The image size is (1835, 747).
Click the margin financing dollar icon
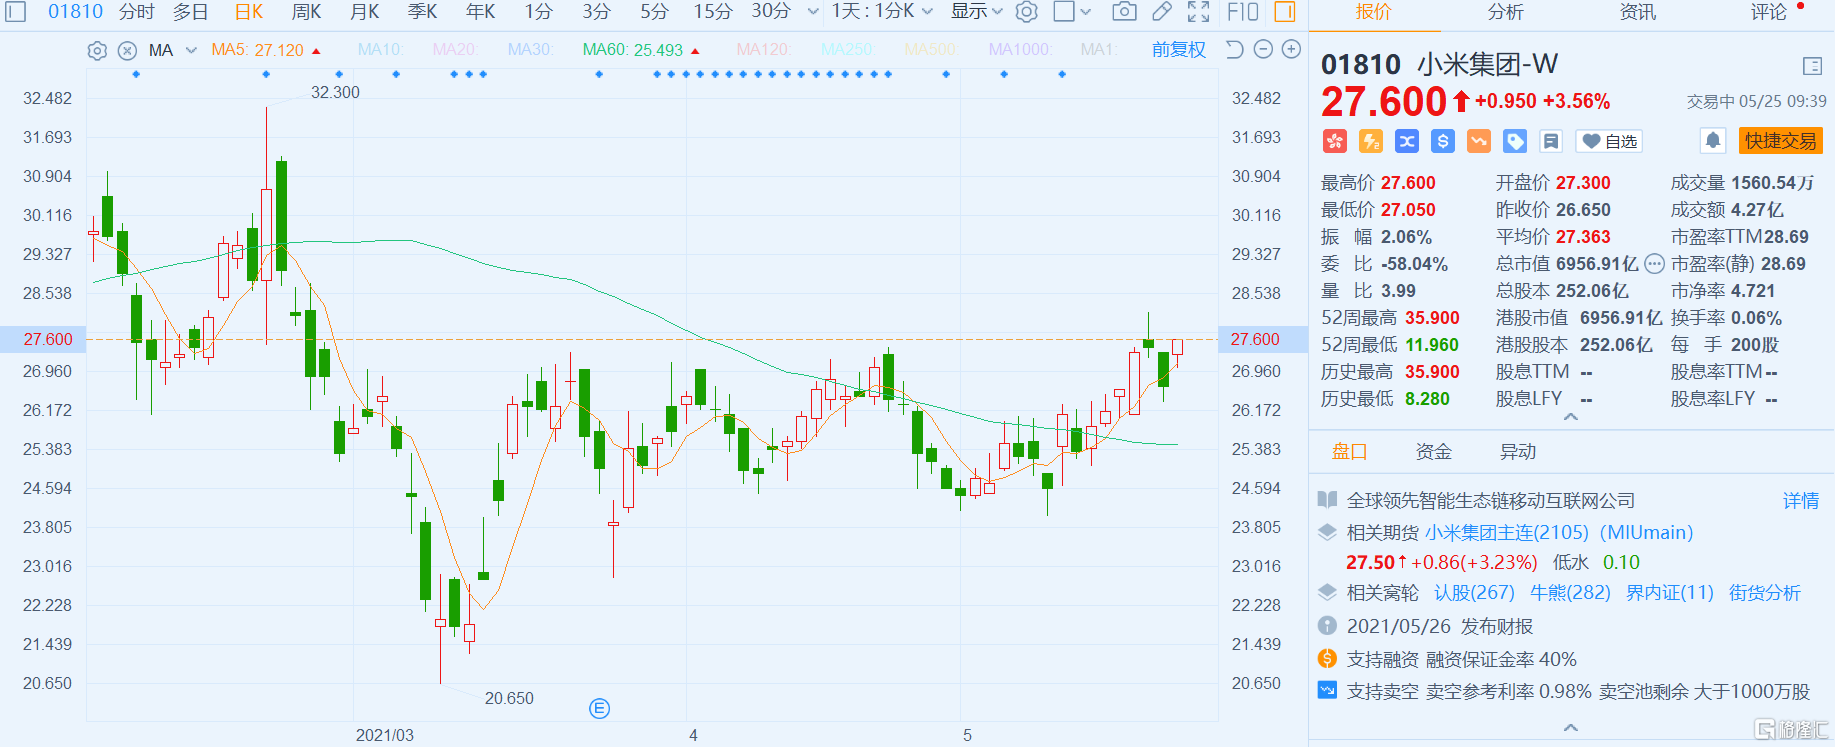pyautogui.click(x=1327, y=659)
